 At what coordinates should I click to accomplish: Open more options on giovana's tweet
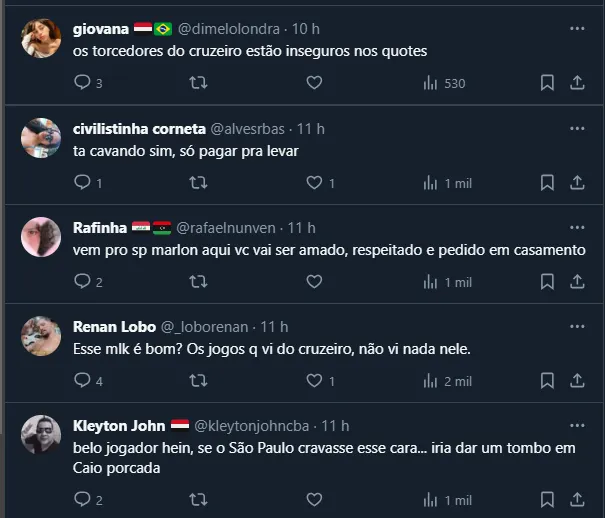click(576, 29)
